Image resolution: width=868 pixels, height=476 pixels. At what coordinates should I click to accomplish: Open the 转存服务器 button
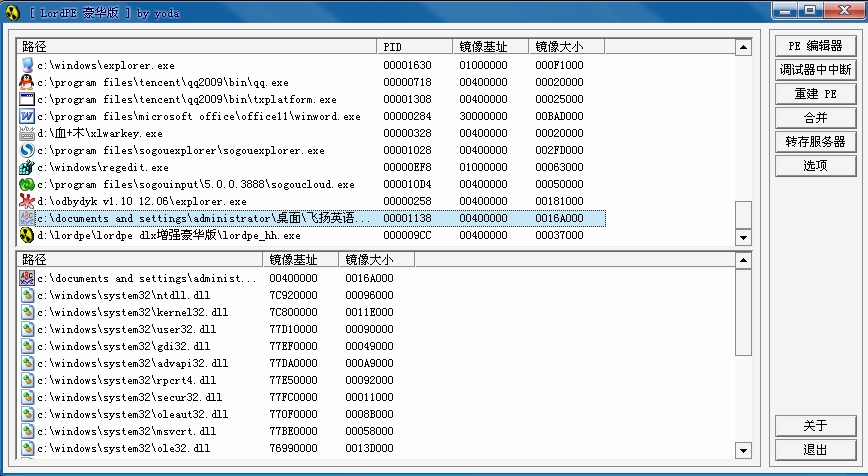click(x=815, y=142)
